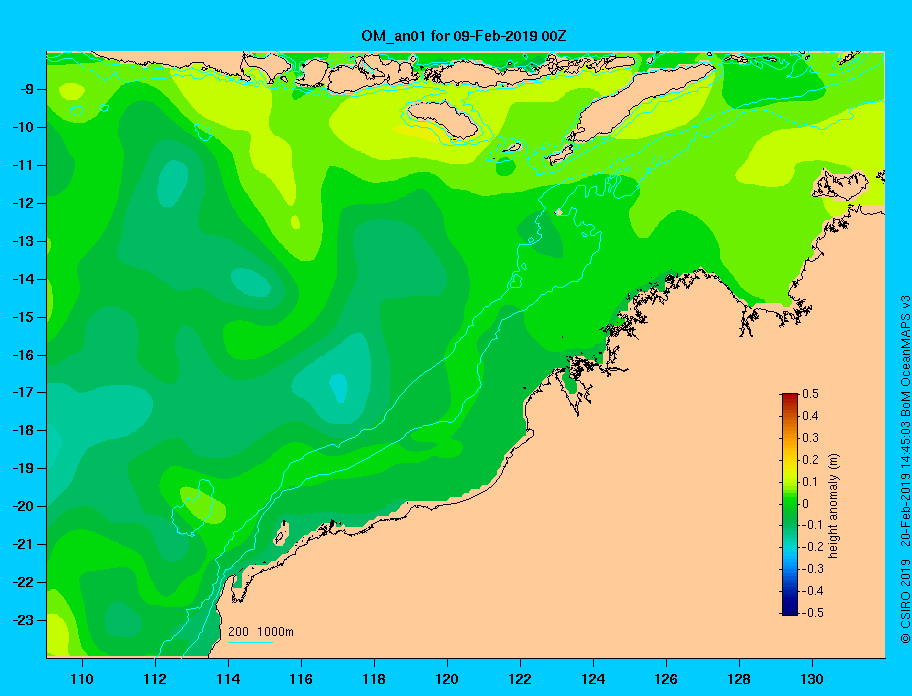This screenshot has height=696, width=912.
Task: Click the "-21" latitude axis label
Action: pyautogui.click(x=22, y=544)
